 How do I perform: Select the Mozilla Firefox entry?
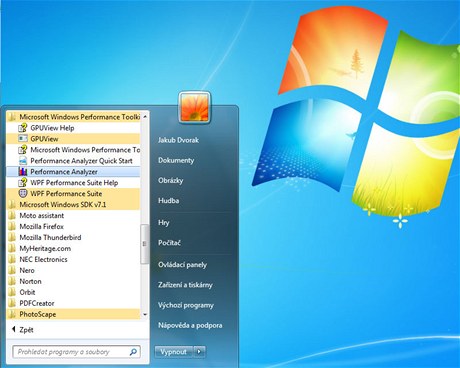click(x=73, y=226)
